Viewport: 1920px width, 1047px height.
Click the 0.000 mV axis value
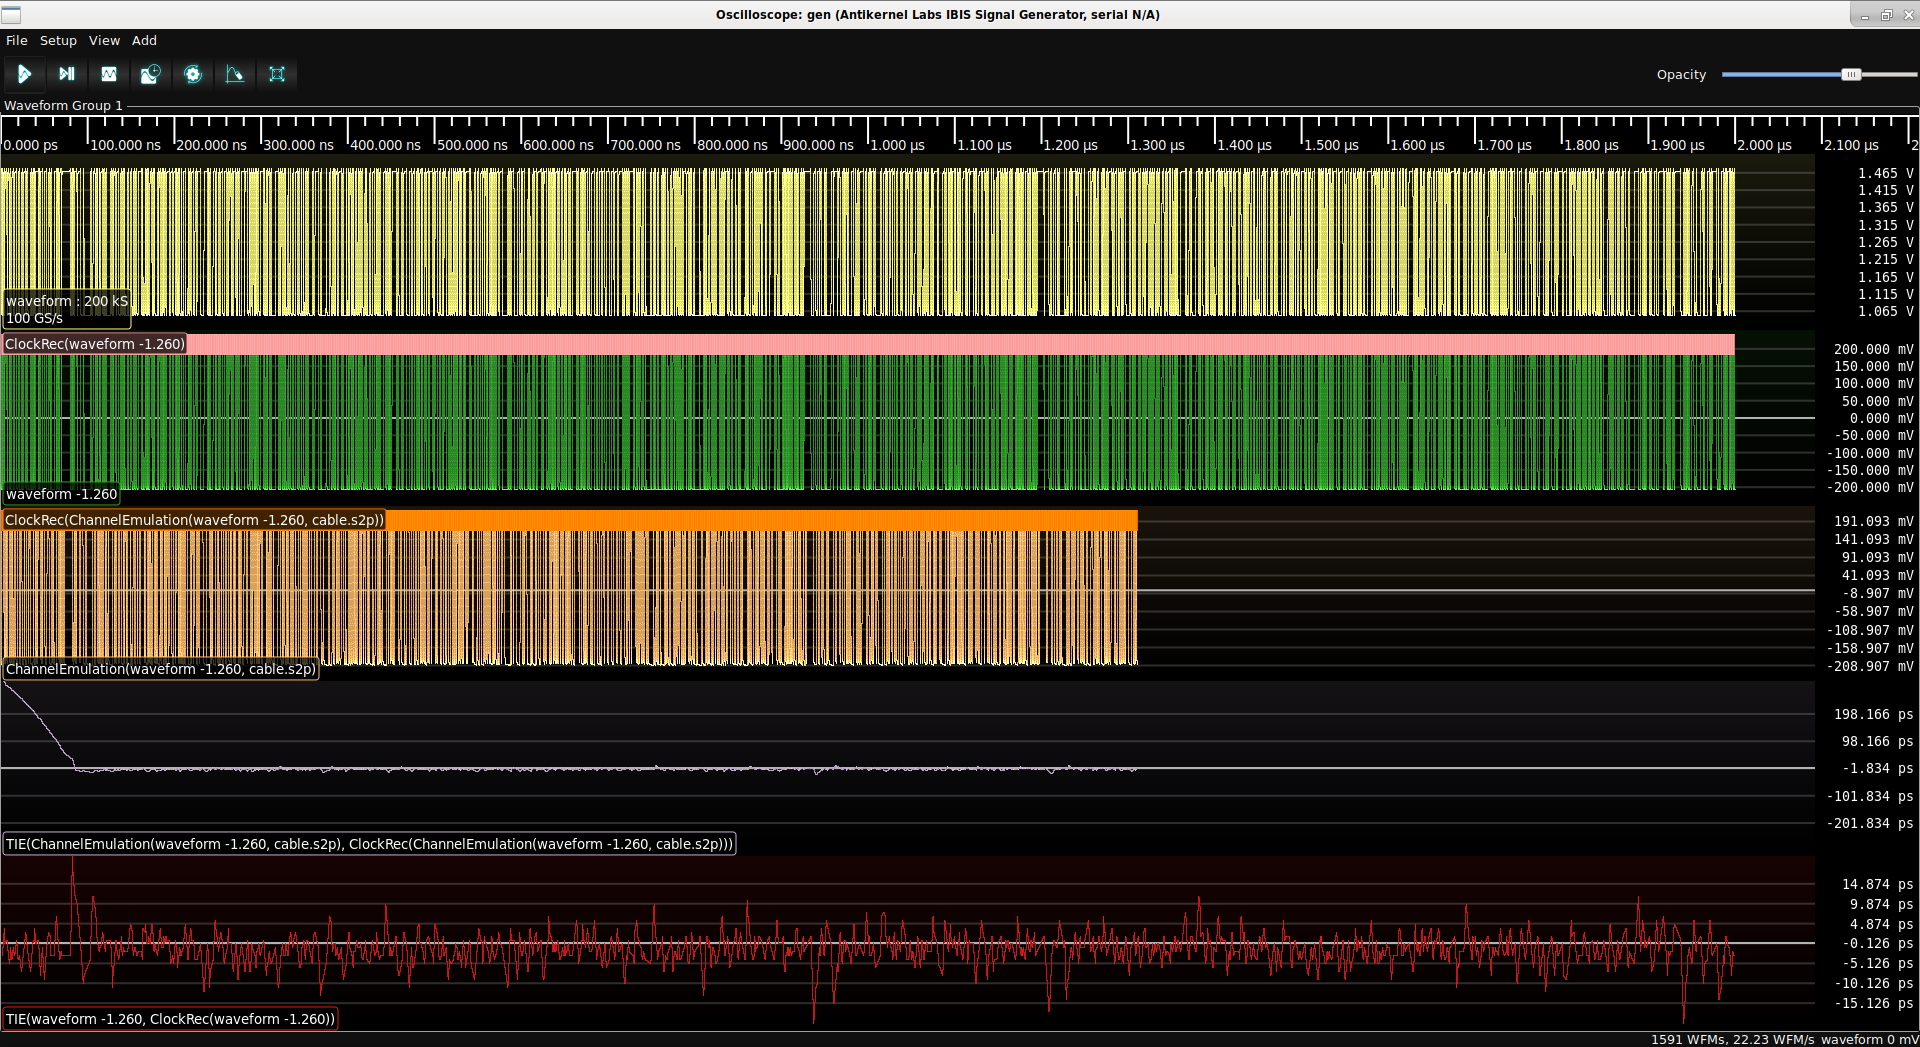click(x=1881, y=418)
